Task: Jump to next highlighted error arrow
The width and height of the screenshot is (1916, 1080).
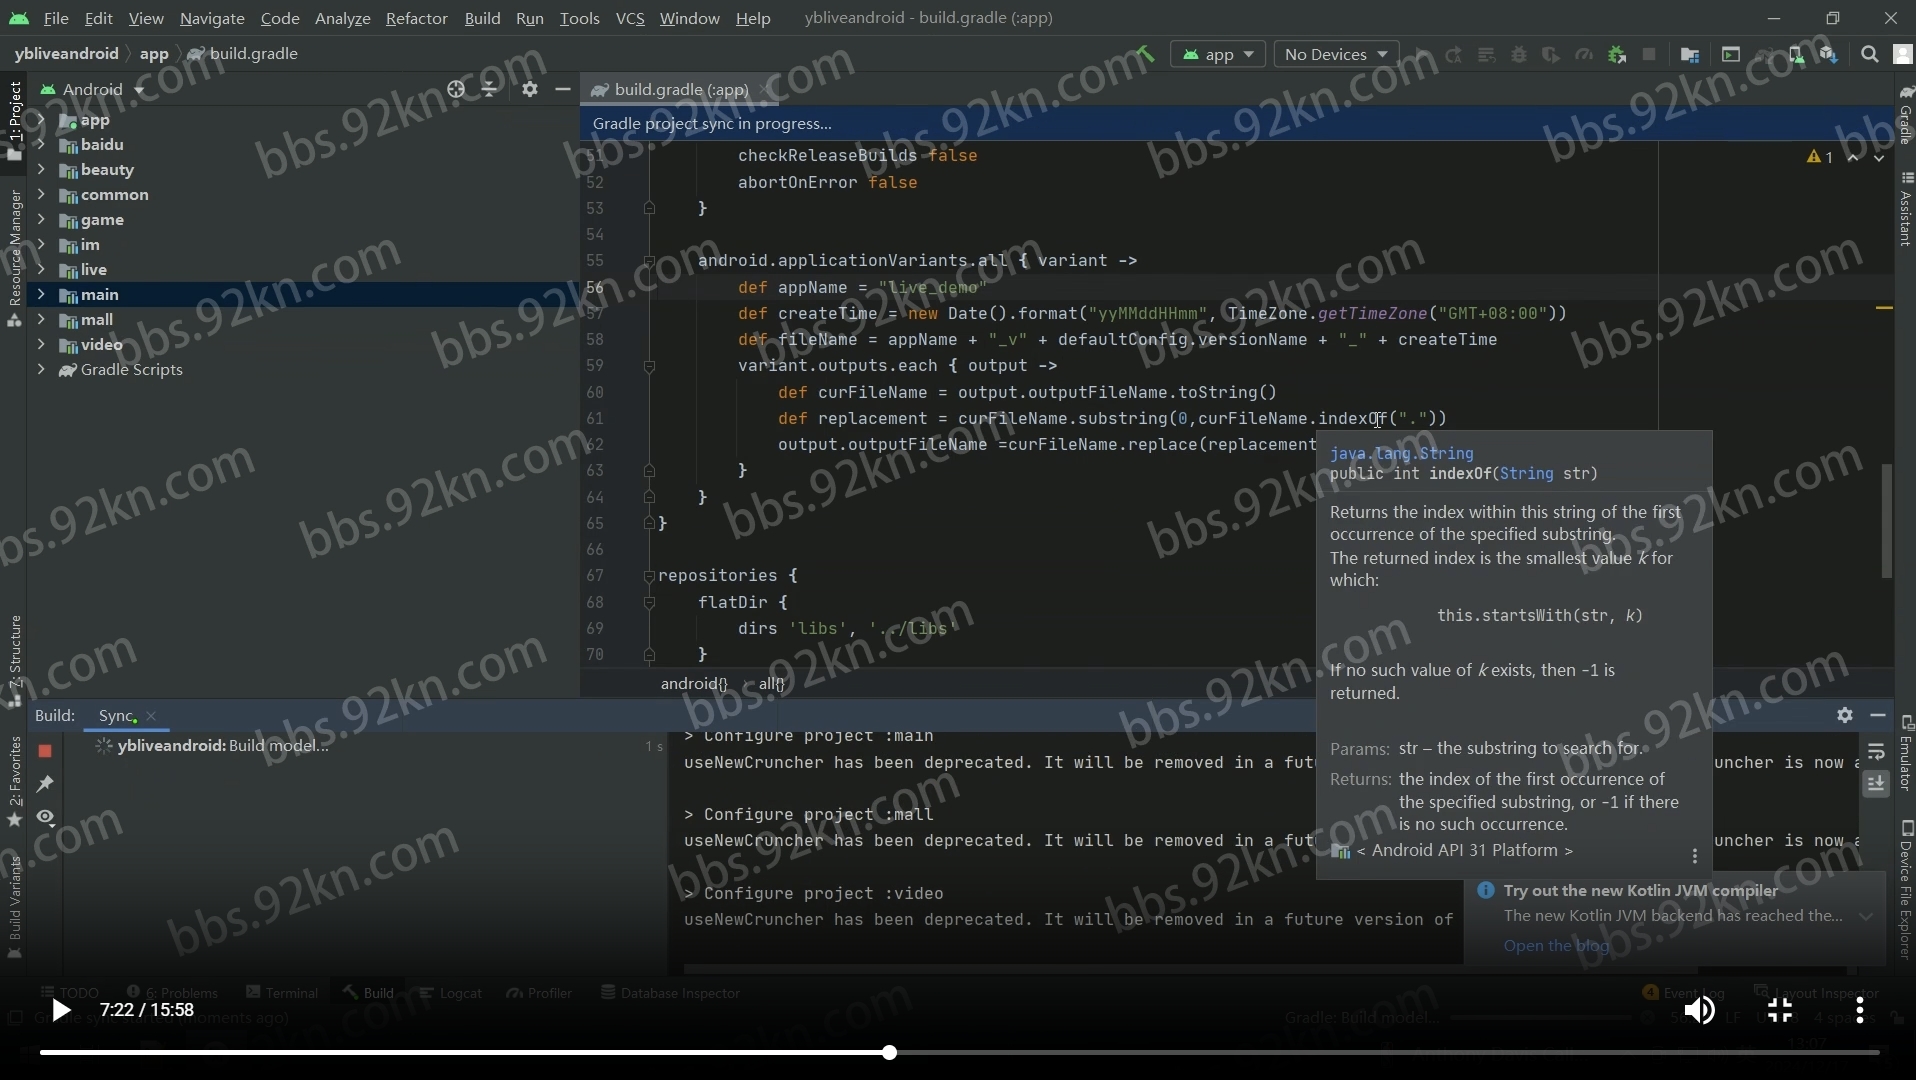Action: pos(1879,157)
